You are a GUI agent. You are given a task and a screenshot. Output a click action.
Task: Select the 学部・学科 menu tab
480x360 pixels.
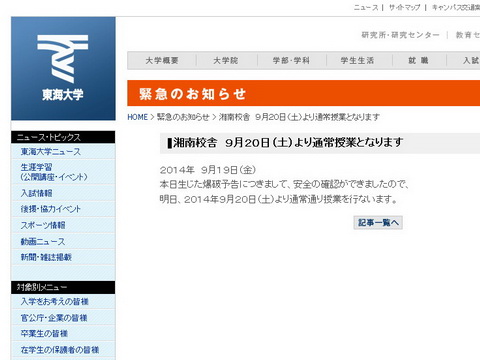[291, 61]
